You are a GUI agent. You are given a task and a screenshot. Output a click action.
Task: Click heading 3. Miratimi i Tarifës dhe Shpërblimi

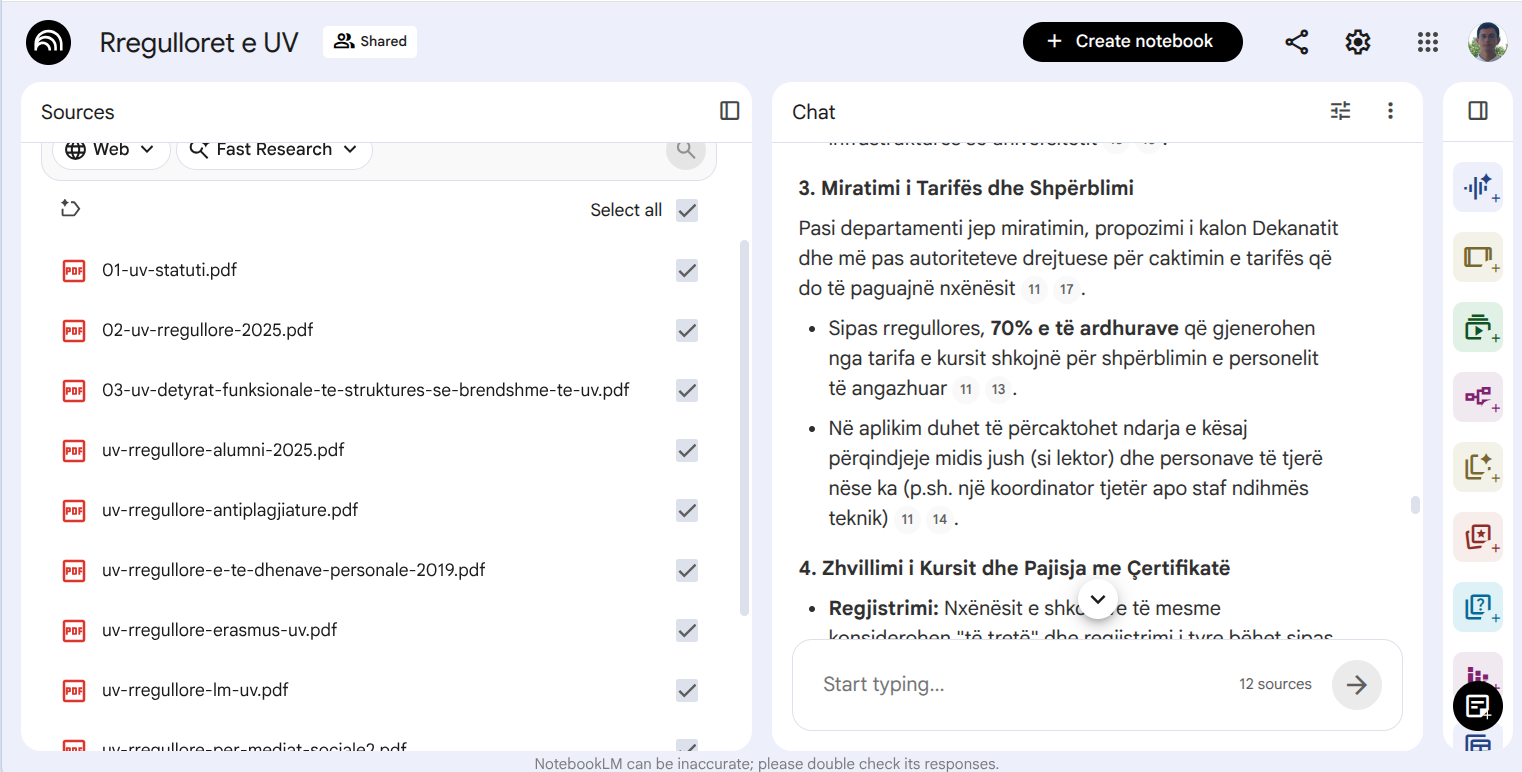tap(966, 188)
